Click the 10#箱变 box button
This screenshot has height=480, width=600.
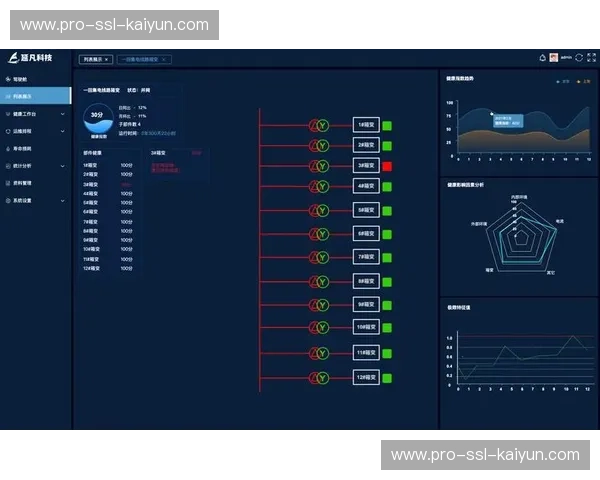tap(365, 326)
